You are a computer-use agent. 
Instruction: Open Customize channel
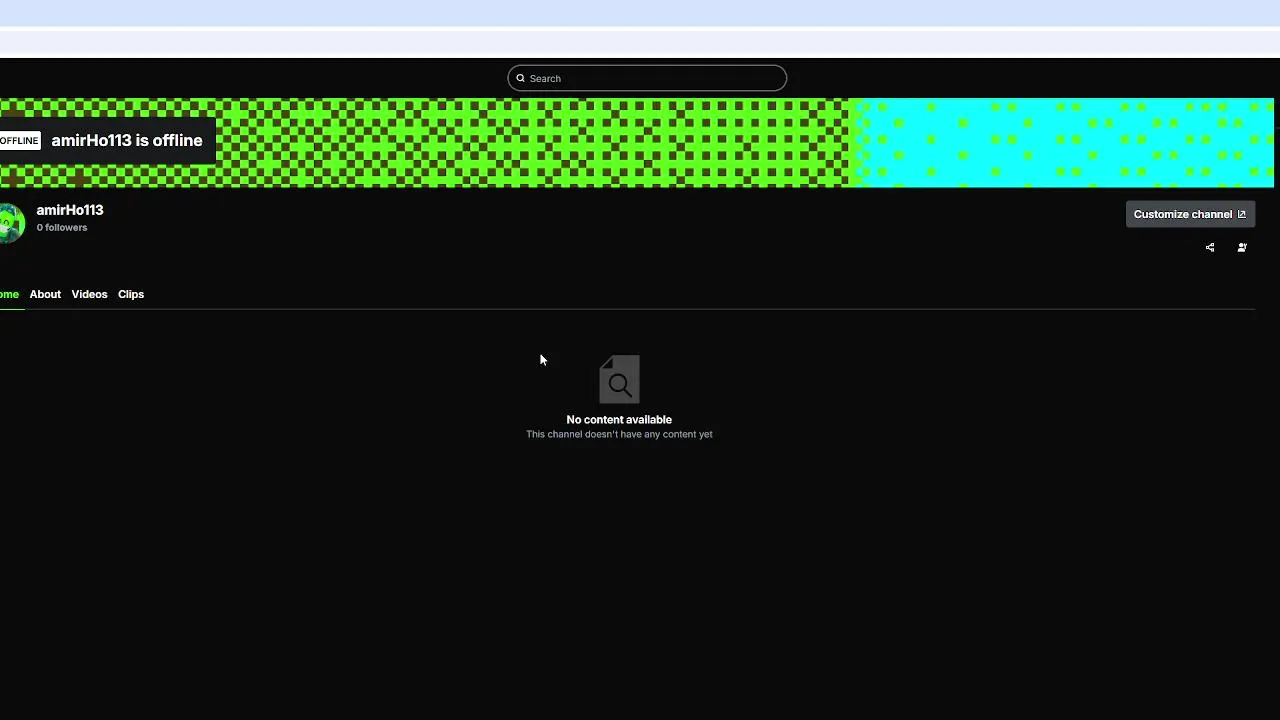[1190, 214]
